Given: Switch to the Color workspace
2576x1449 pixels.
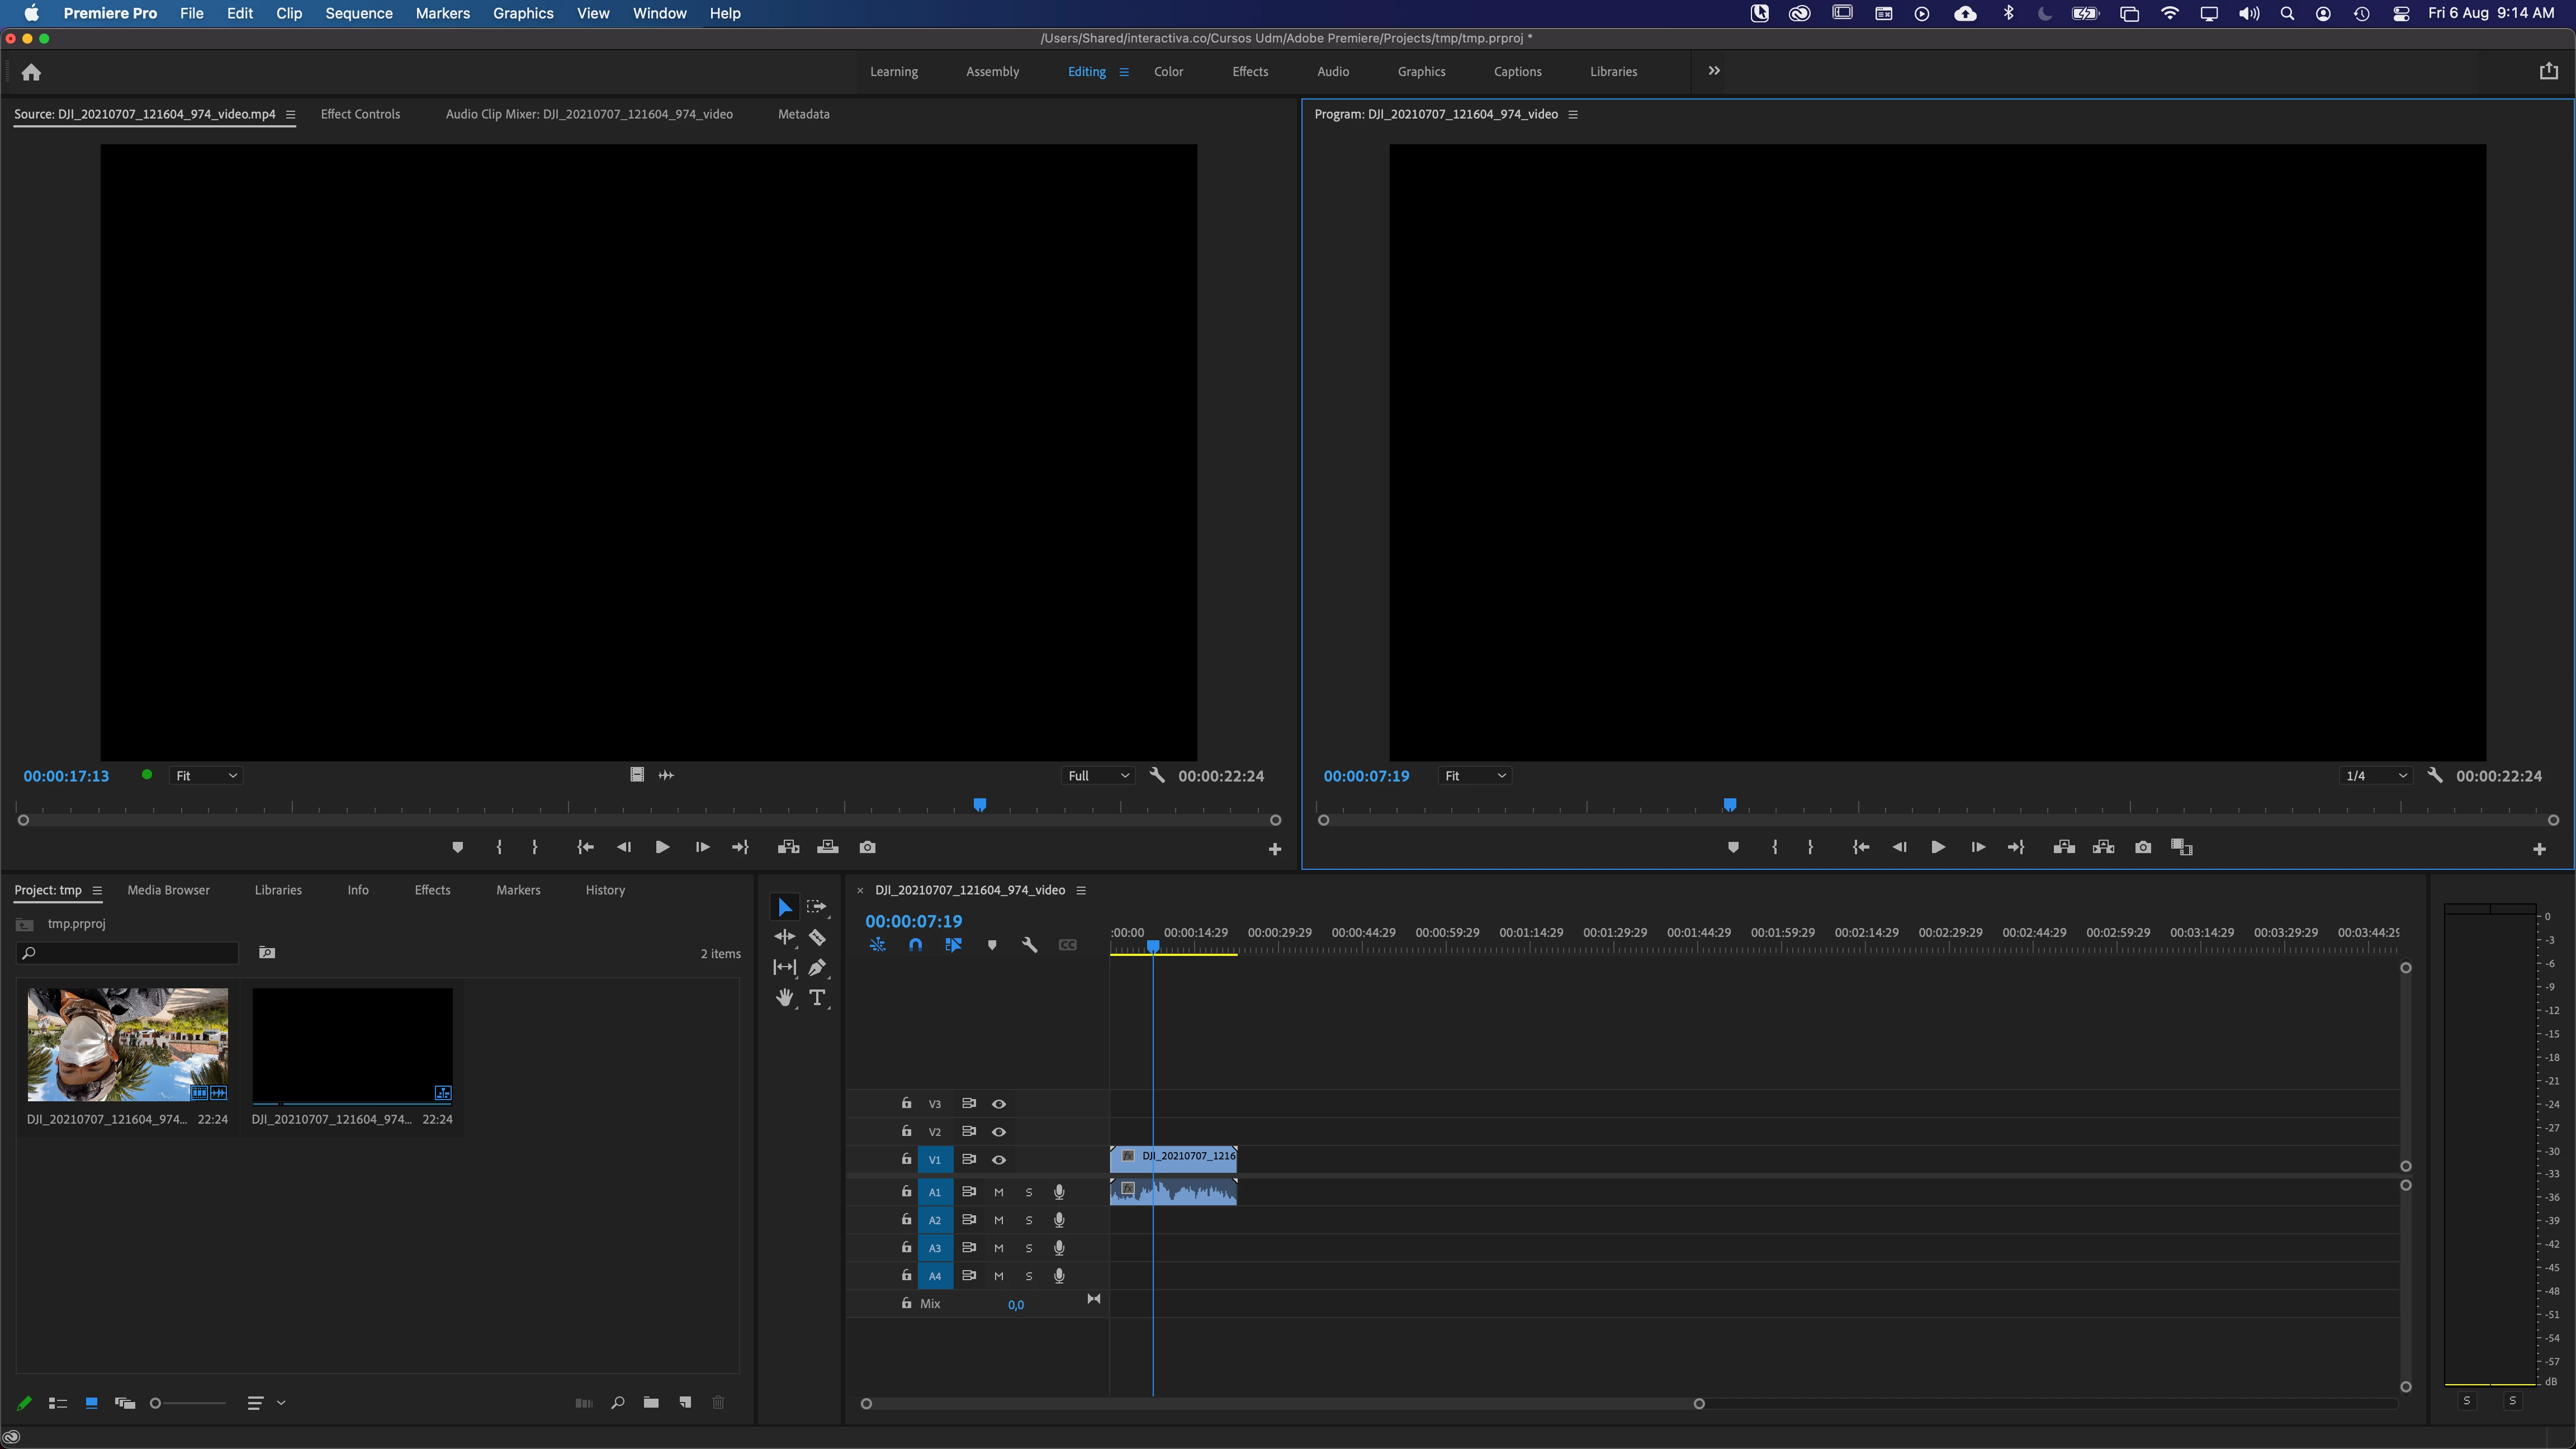Looking at the screenshot, I should 1168,72.
